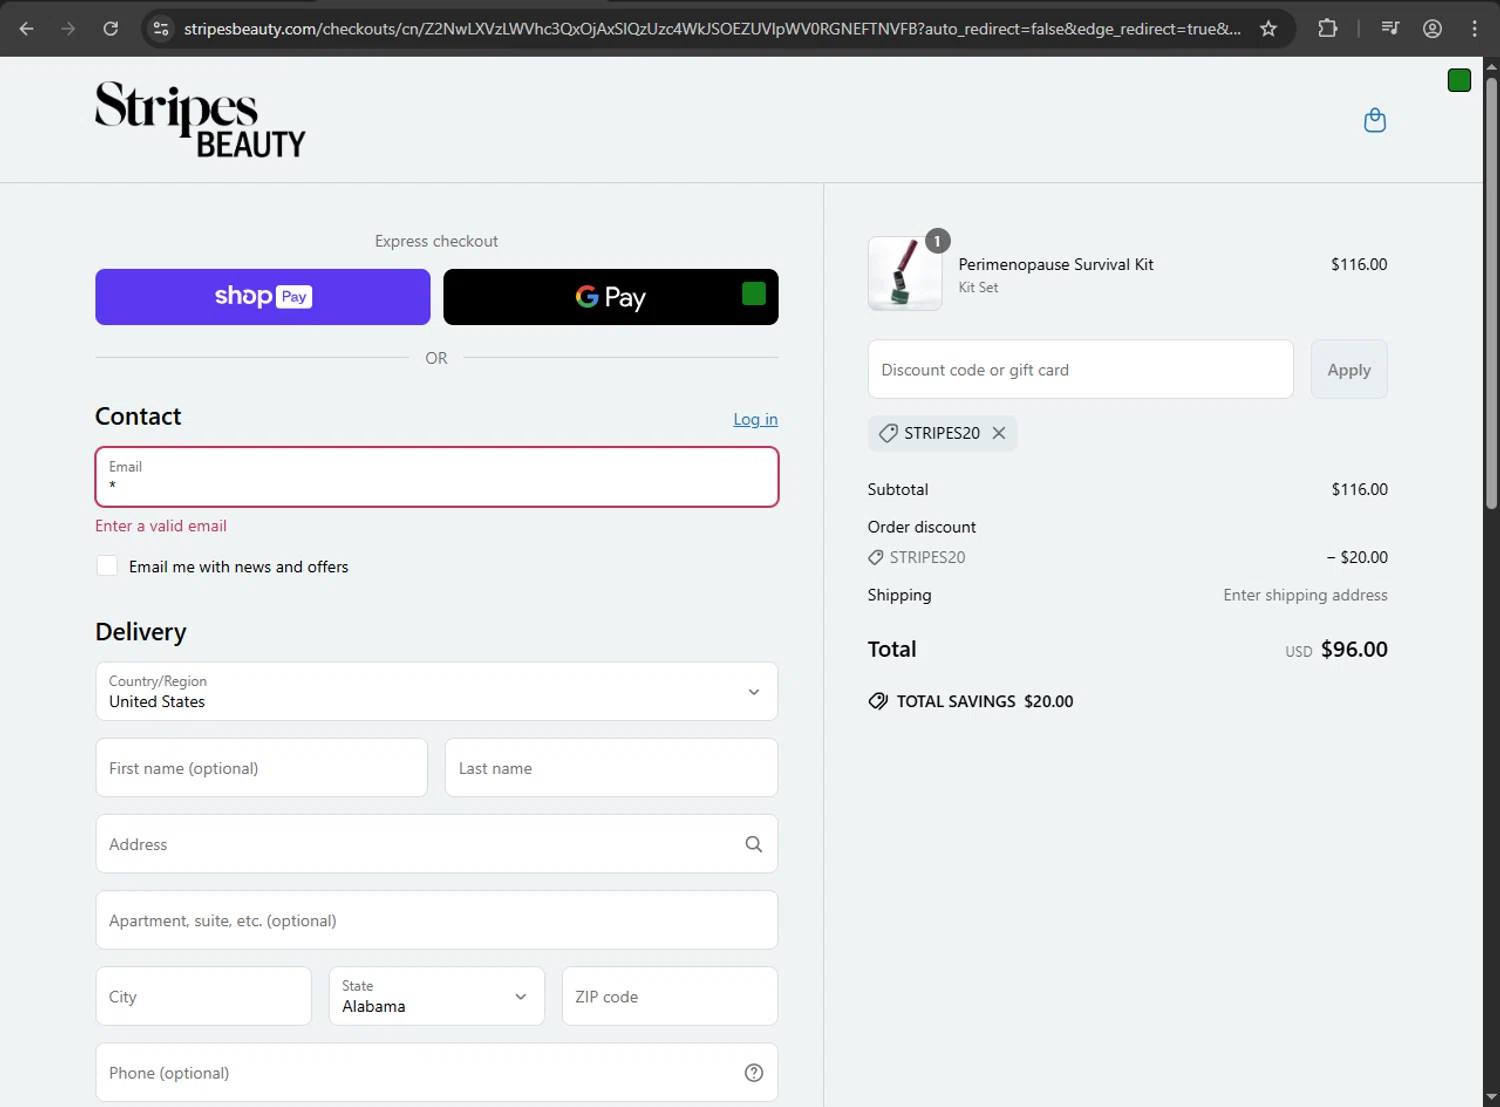Click the – $20.00 discount amount
Image resolution: width=1500 pixels, height=1107 pixels.
(x=1357, y=557)
